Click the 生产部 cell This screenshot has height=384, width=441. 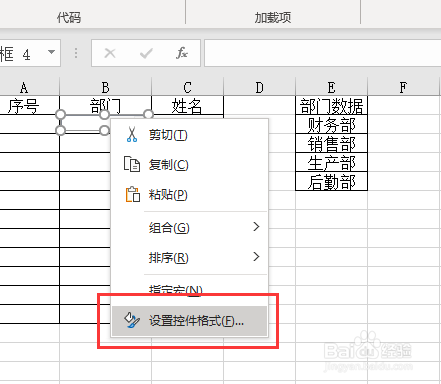(331, 163)
